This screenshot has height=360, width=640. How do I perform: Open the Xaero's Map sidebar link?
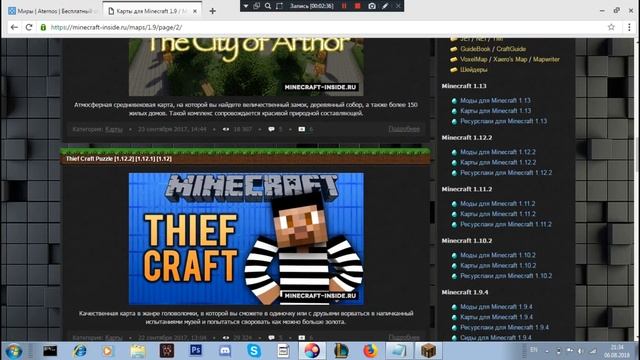coord(510,59)
